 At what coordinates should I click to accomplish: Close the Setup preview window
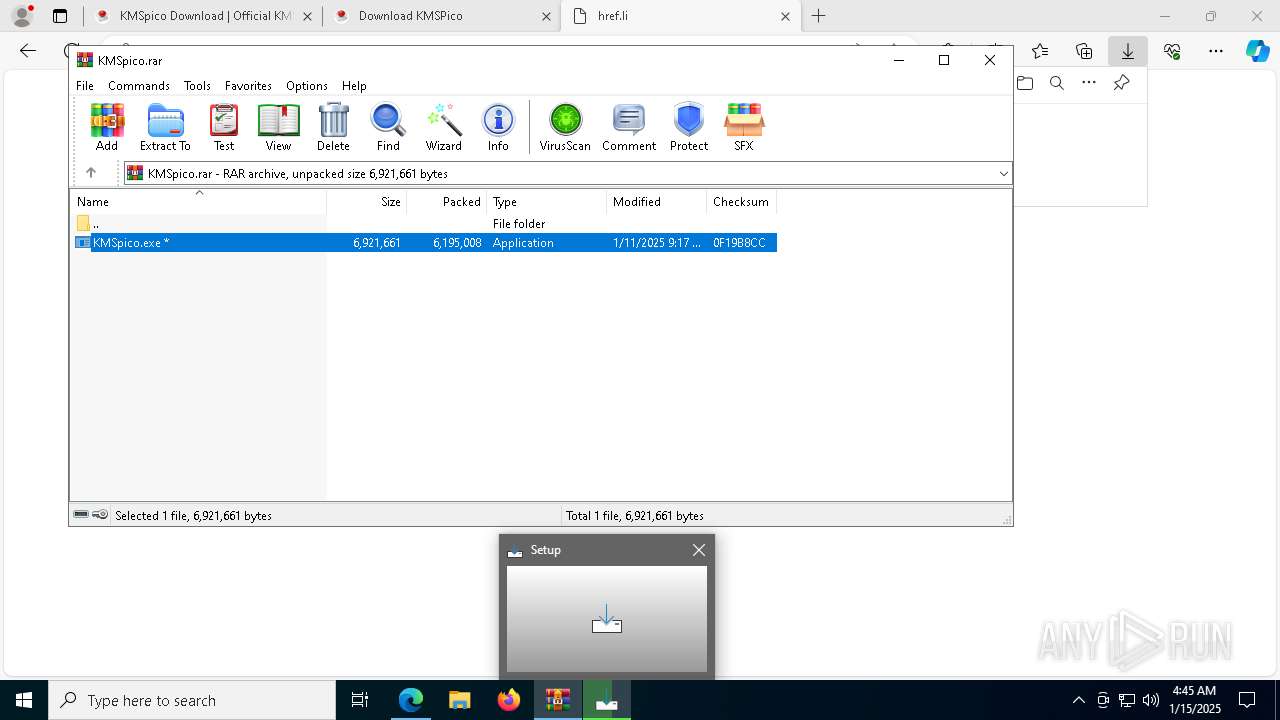tap(699, 550)
